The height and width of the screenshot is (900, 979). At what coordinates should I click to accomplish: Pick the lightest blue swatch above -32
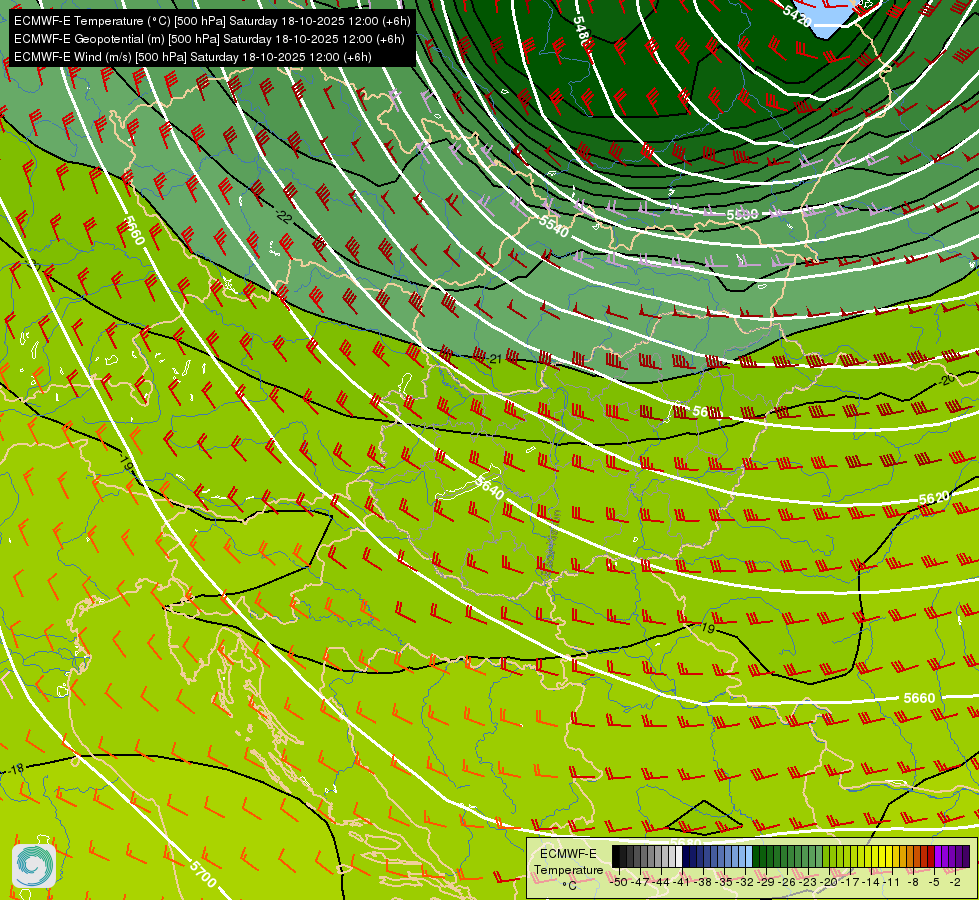tap(749, 856)
